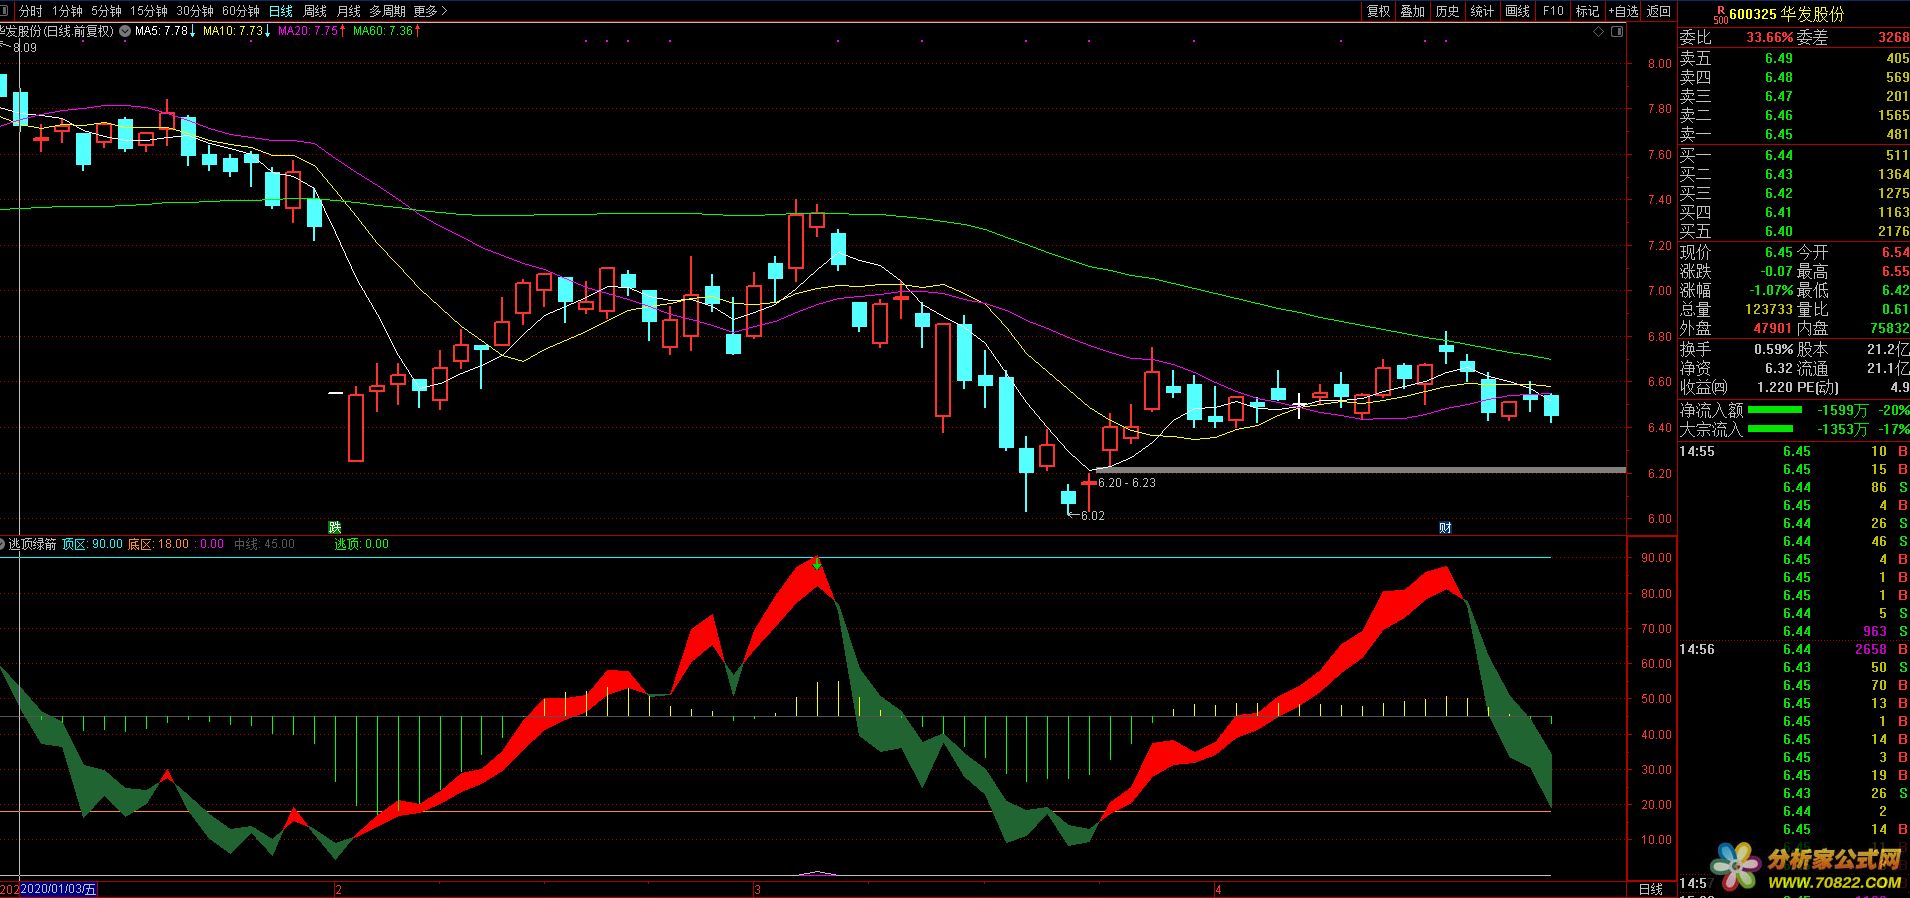
Task: Click the 叠加 overlay button
Action: [x=1413, y=11]
